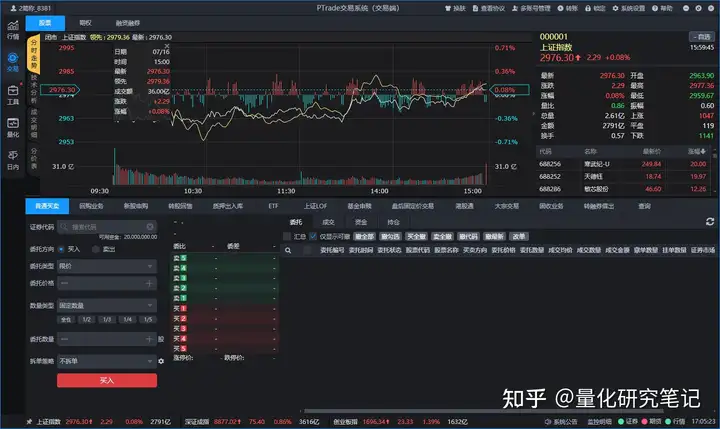Click the 撤全部 cancel-all button
The height and width of the screenshot is (429, 720).
(365, 236)
